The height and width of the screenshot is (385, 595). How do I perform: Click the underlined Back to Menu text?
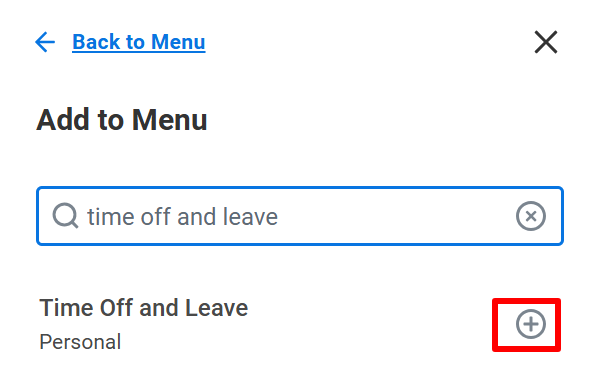point(139,42)
